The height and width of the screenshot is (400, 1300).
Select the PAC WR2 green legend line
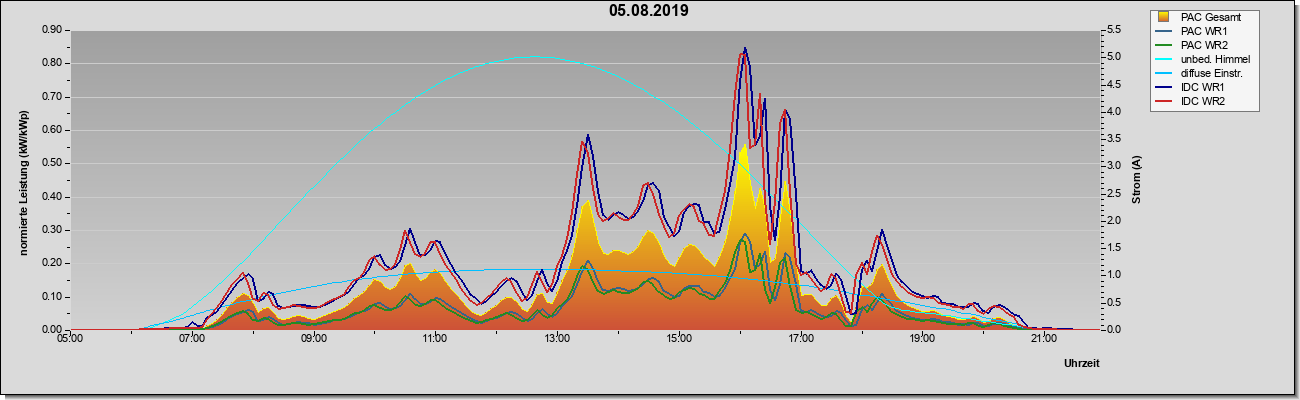click(1165, 45)
